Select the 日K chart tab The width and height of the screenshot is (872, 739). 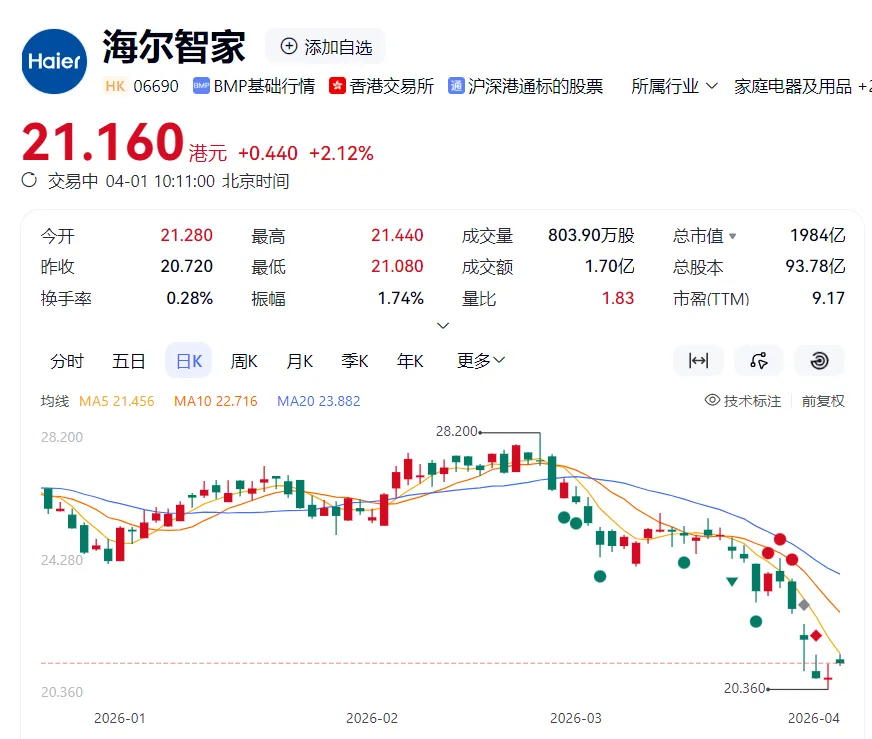pos(189,361)
